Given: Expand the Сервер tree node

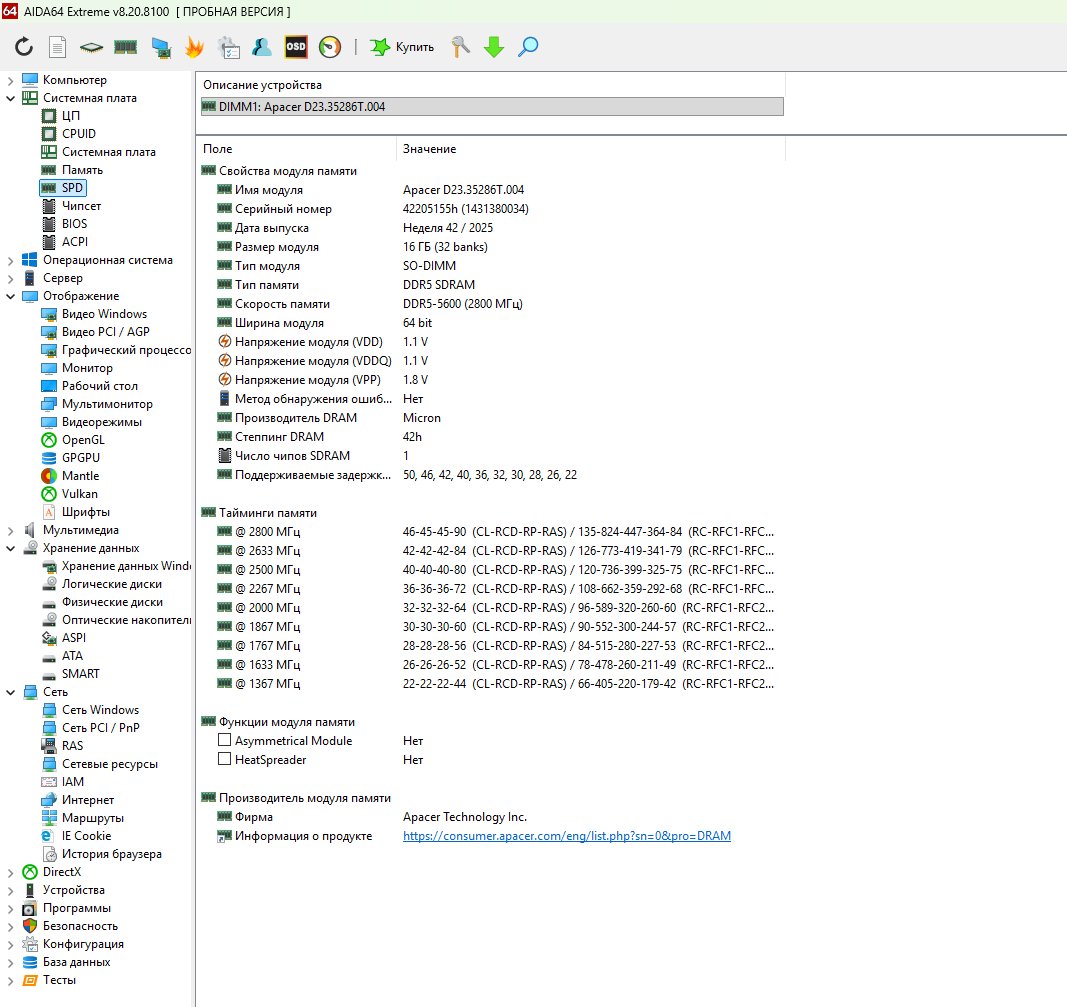Looking at the screenshot, I should (x=10, y=278).
